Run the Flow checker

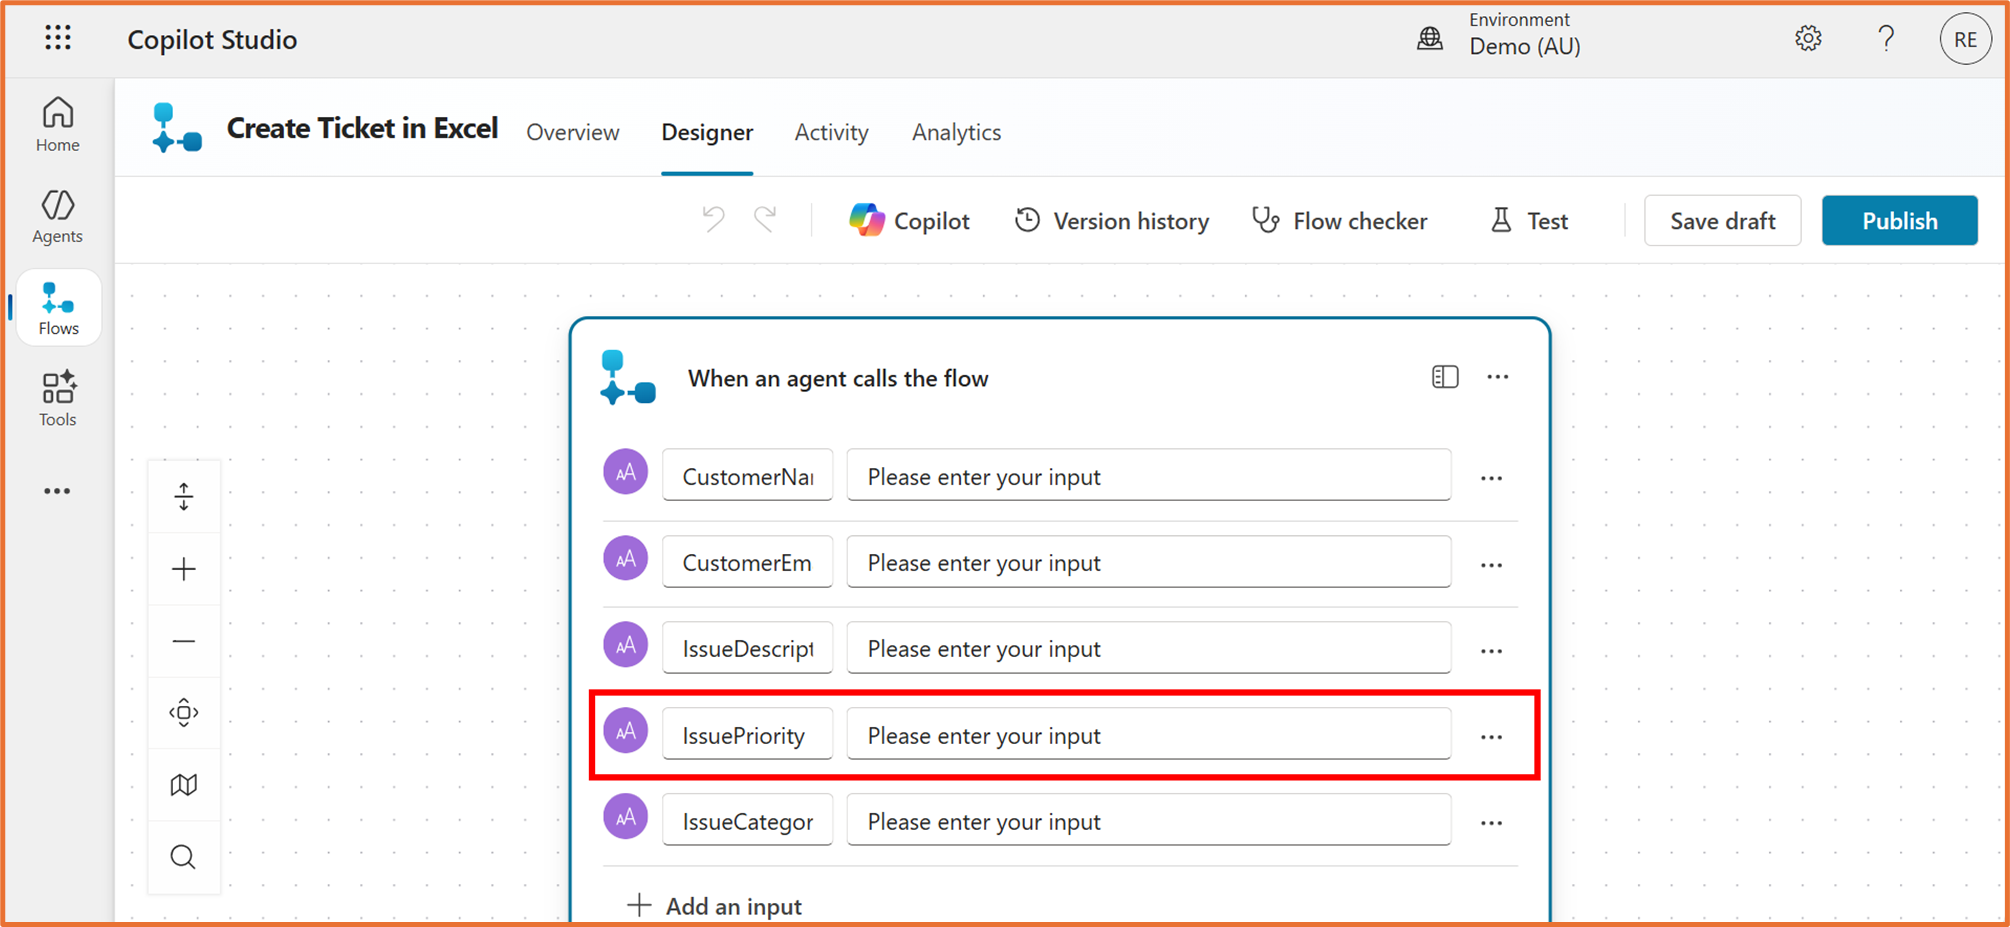[1340, 220]
